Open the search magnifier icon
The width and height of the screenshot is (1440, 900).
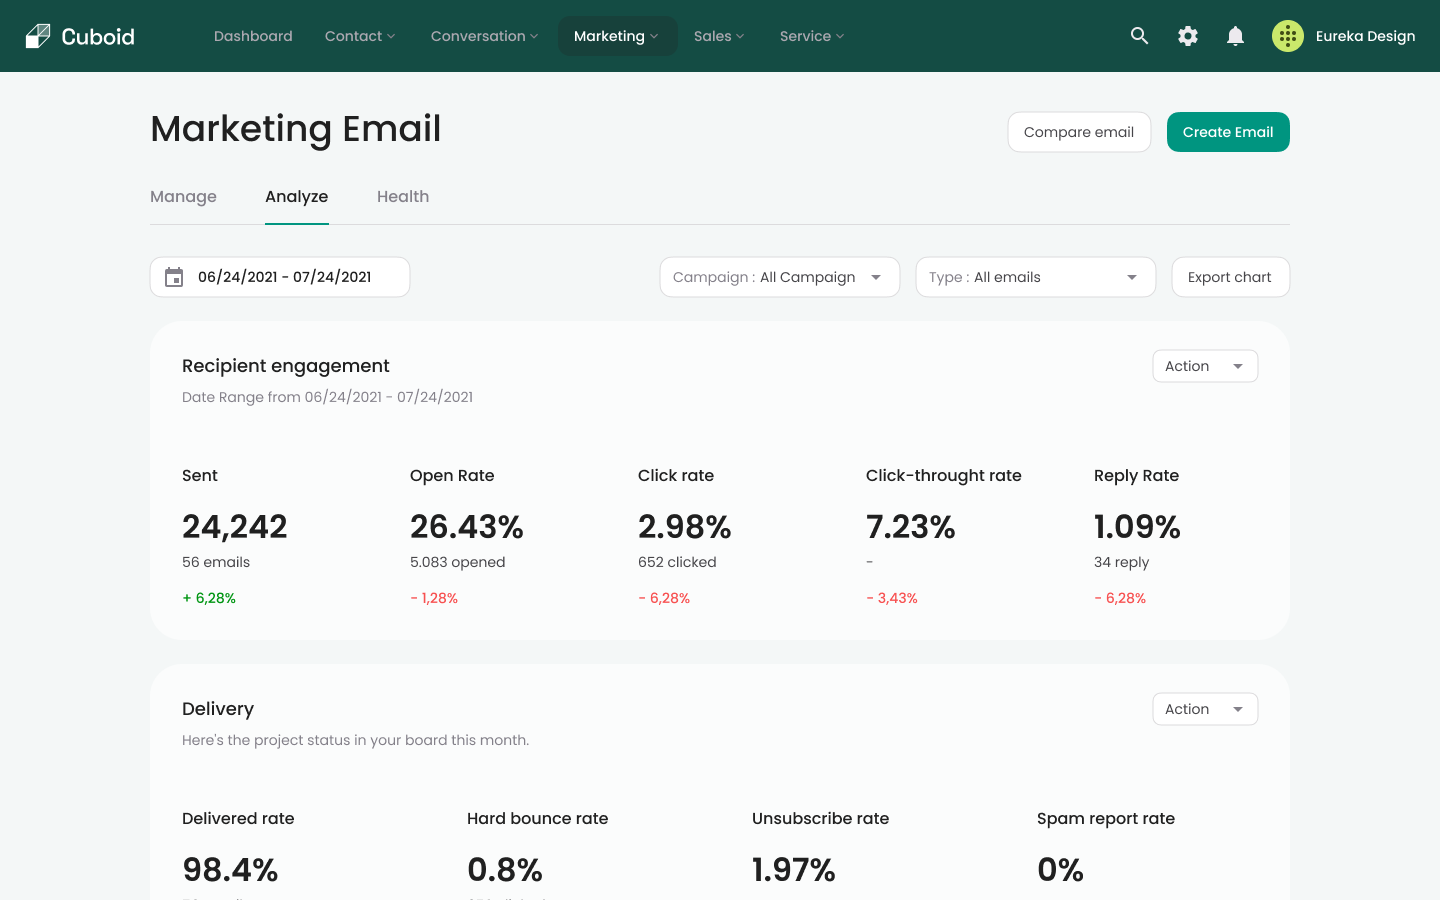click(x=1139, y=36)
